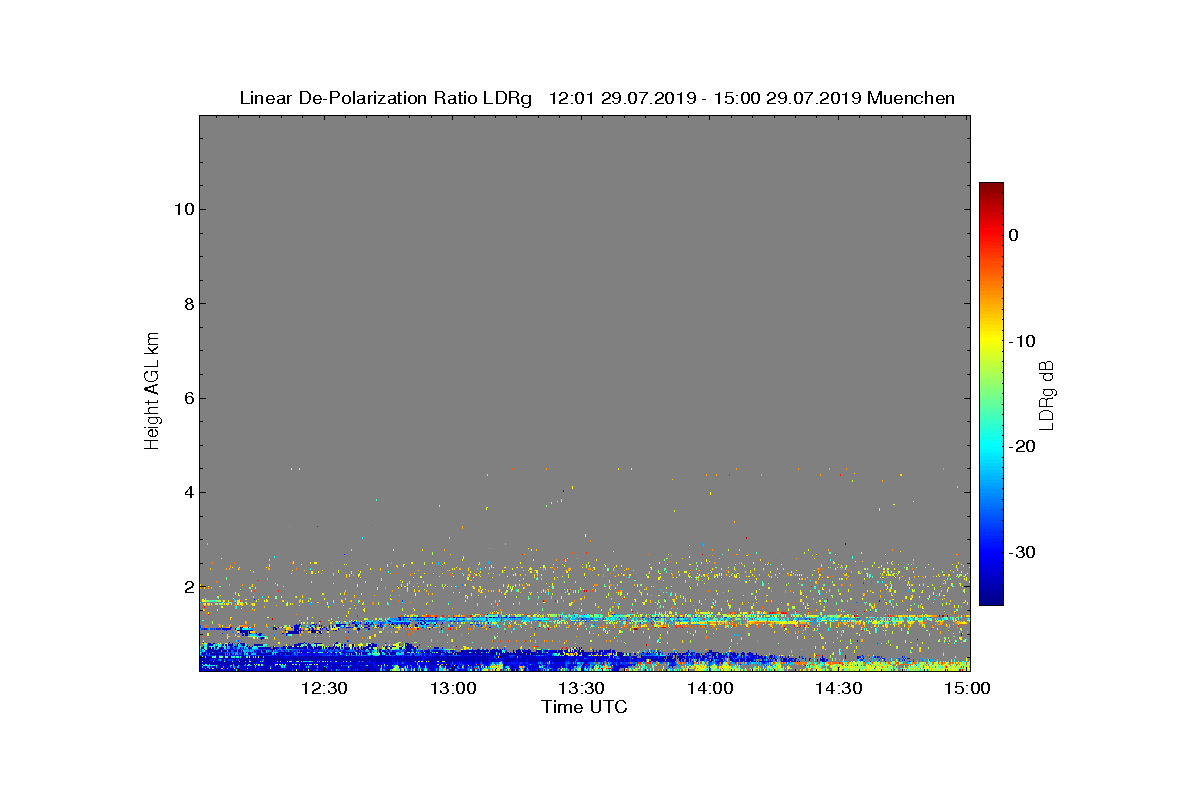Click the '15:00' time tick label
This screenshot has height=800, width=1200.
(x=966, y=689)
